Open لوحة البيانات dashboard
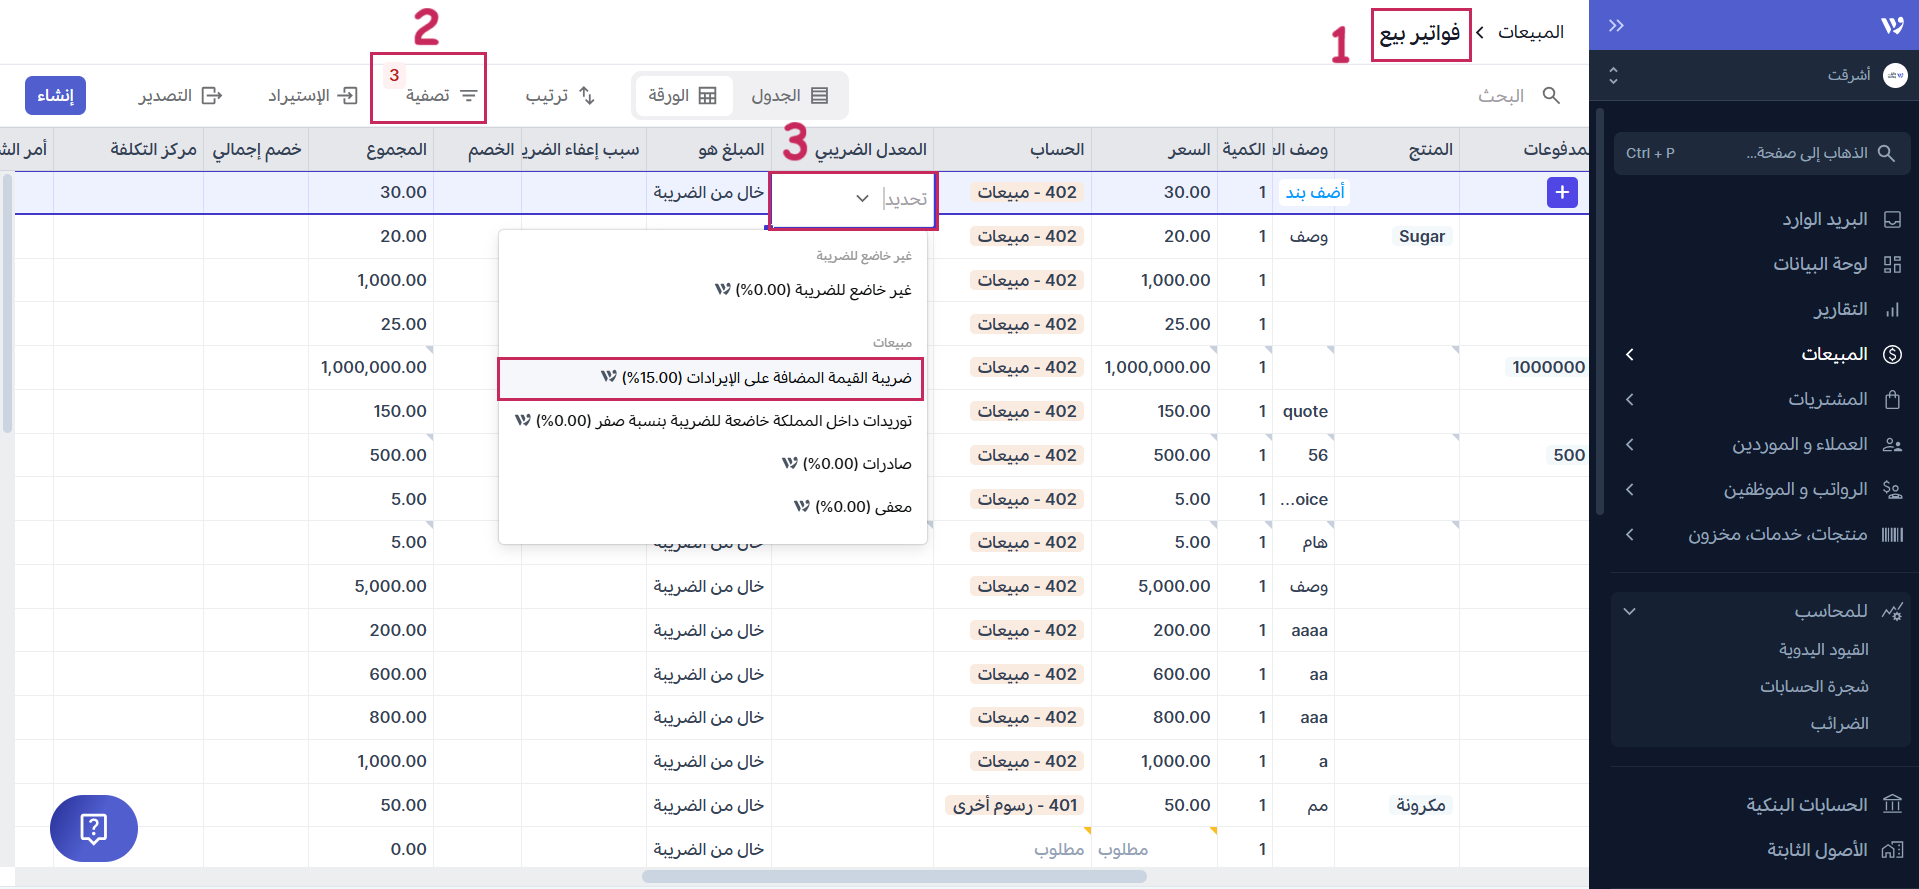 pyautogui.click(x=1820, y=264)
